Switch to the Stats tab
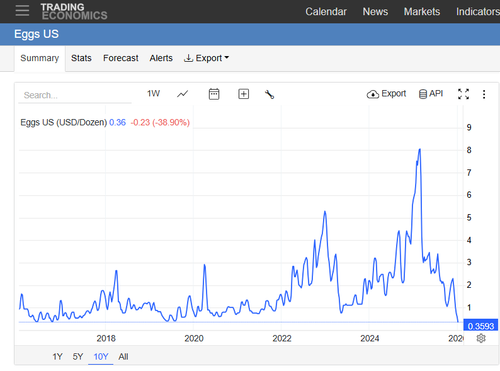500x371 pixels. point(81,58)
